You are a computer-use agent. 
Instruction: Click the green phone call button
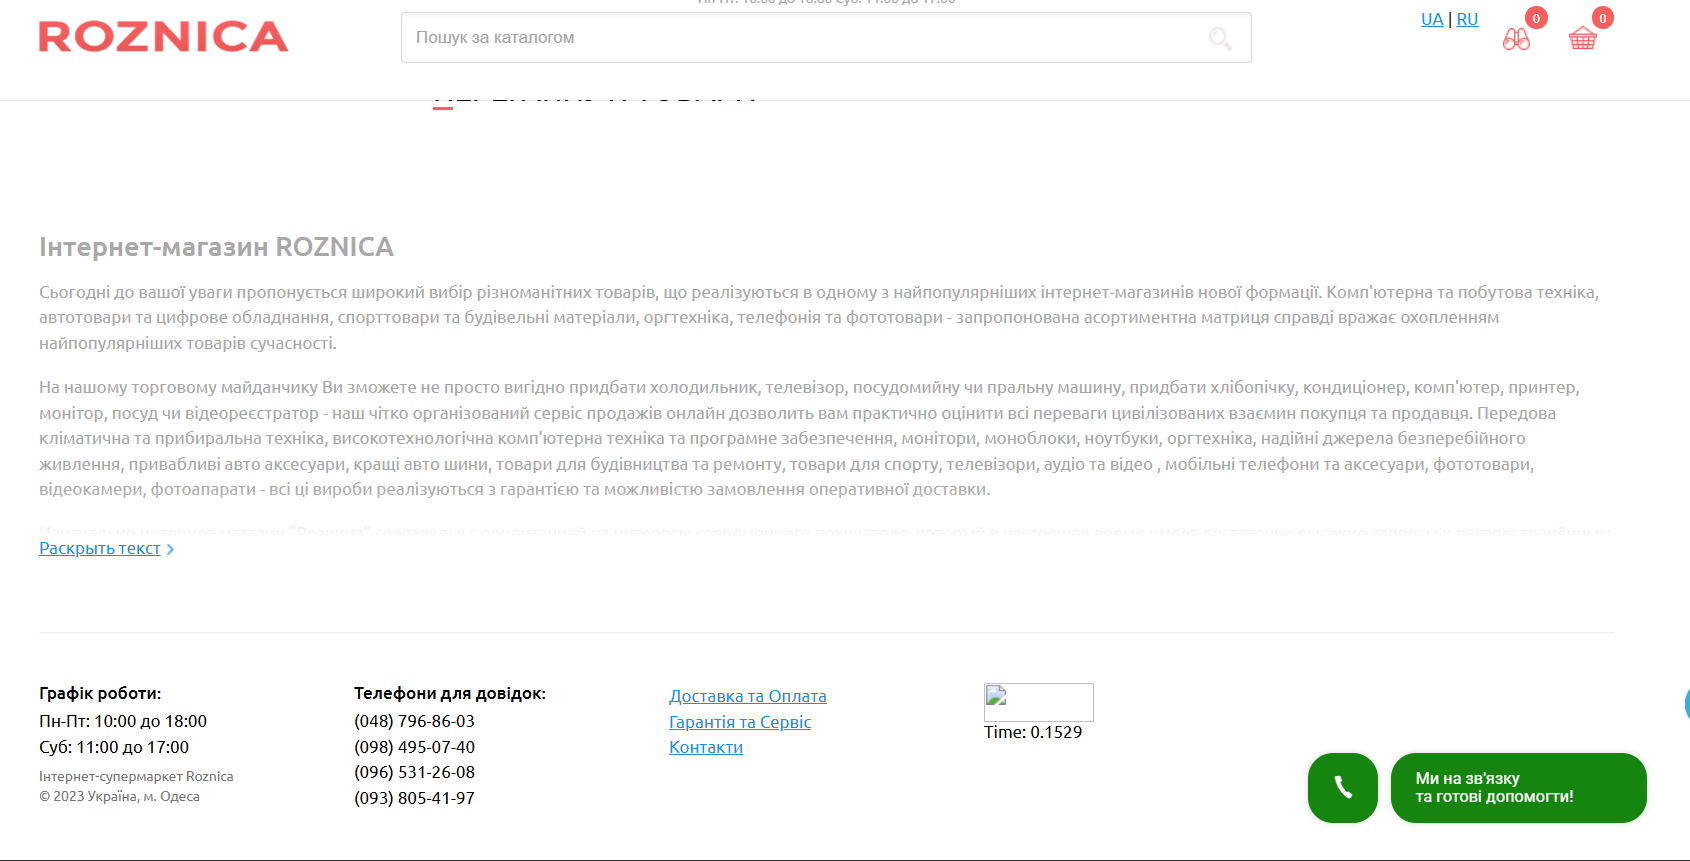1342,788
